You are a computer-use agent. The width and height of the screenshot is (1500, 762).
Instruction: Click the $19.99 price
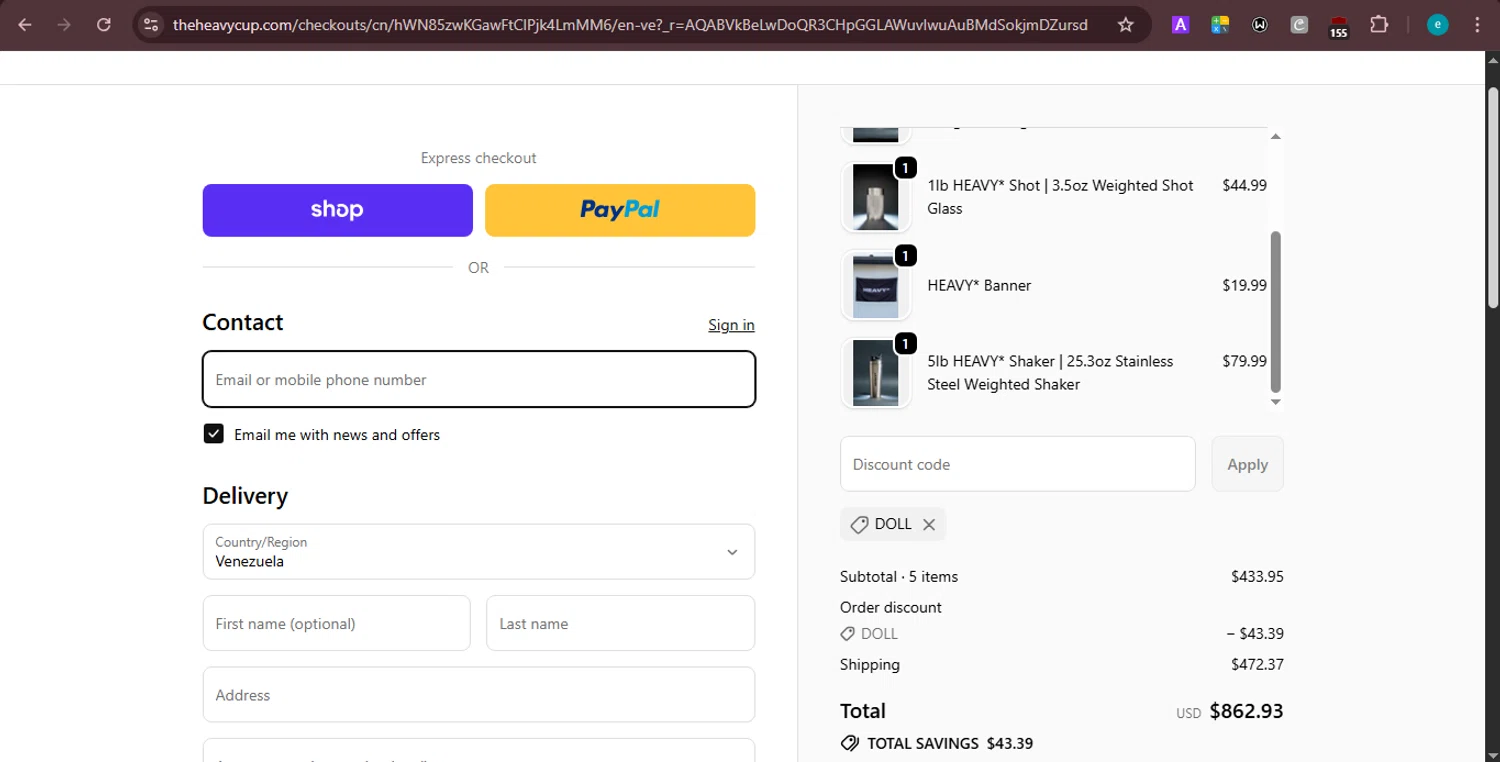1244,285
